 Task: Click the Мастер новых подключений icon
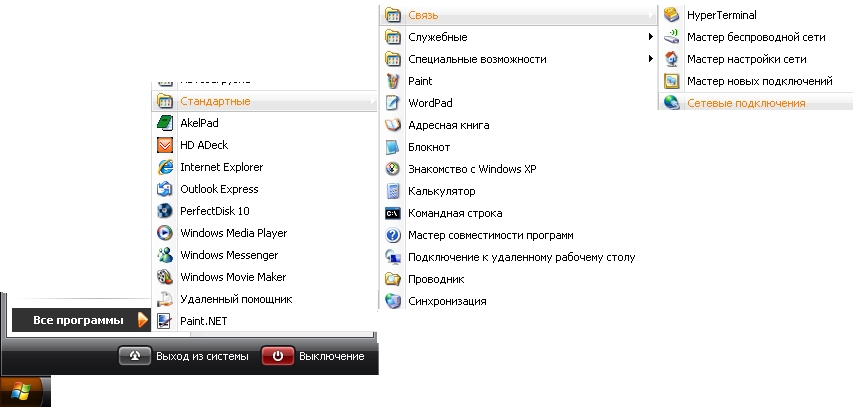672,81
